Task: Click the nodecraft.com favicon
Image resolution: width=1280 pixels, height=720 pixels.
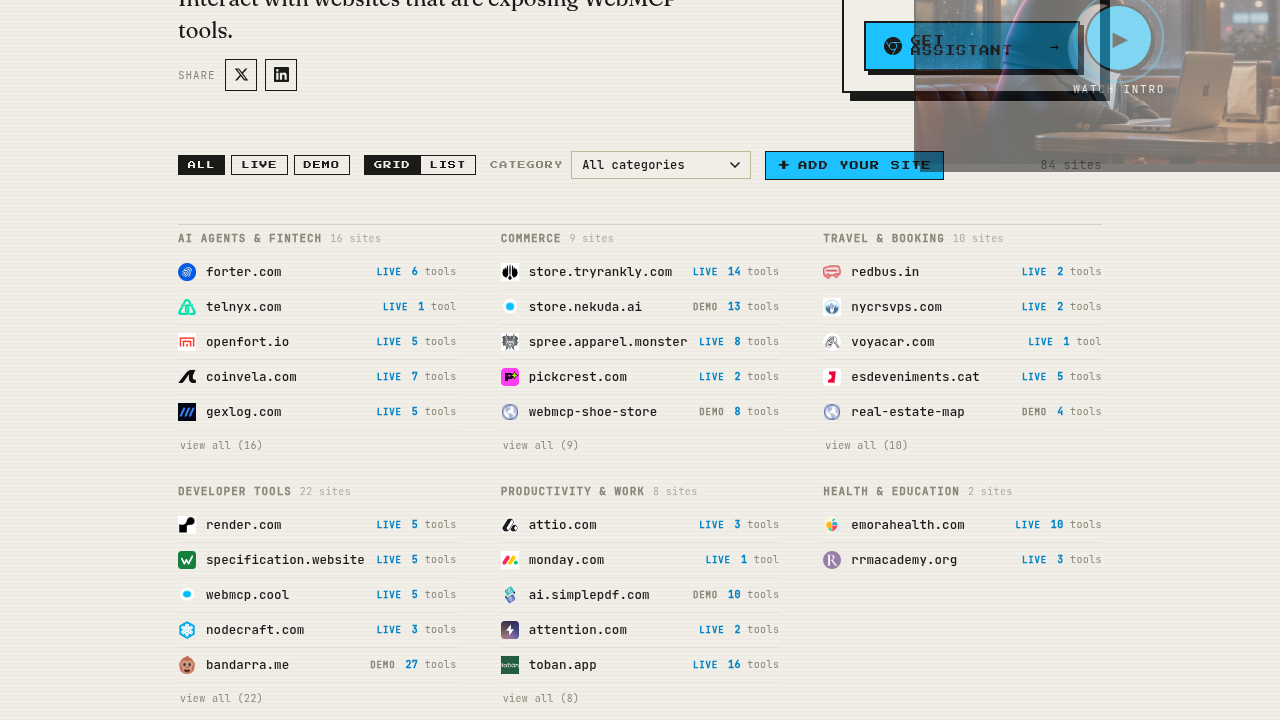Action: pyautogui.click(x=187, y=630)
